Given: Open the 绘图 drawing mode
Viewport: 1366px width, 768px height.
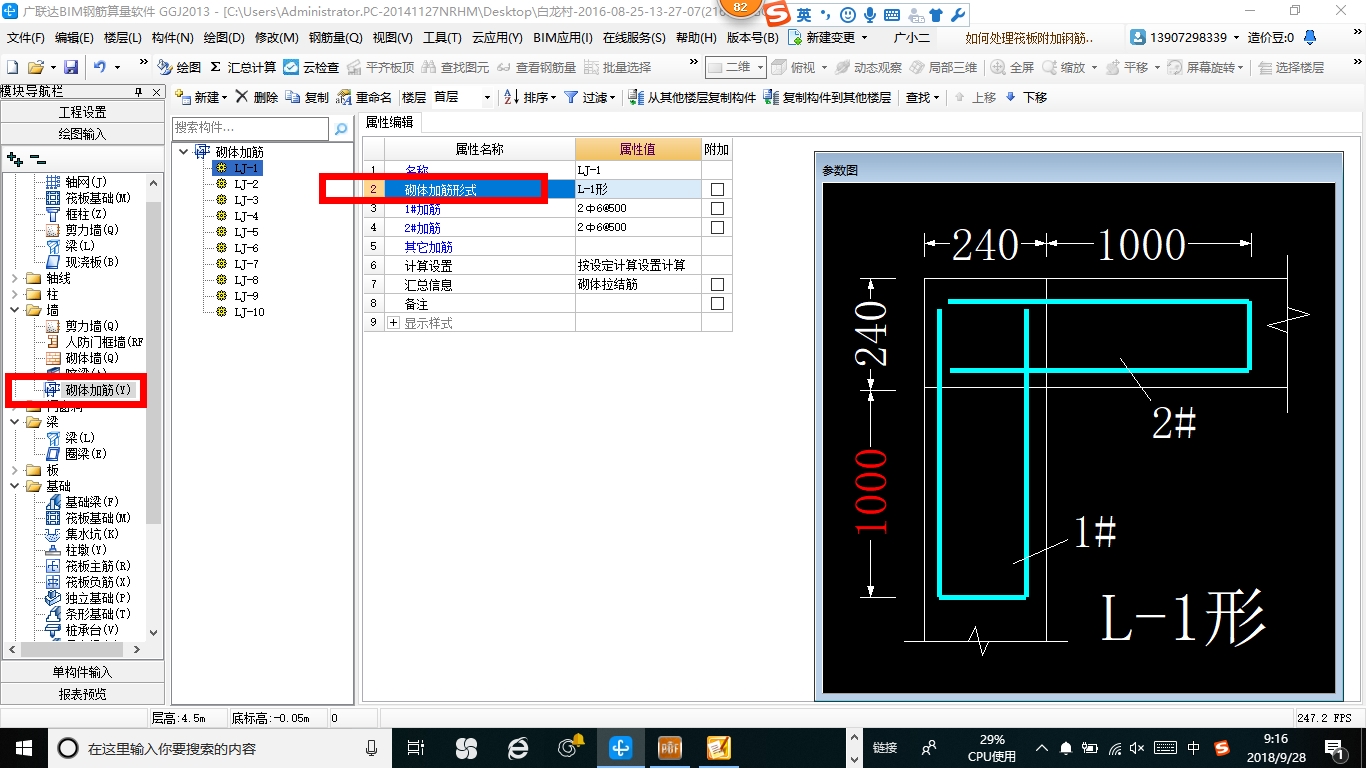Looking at the screenshot, I should pos(179,67).
